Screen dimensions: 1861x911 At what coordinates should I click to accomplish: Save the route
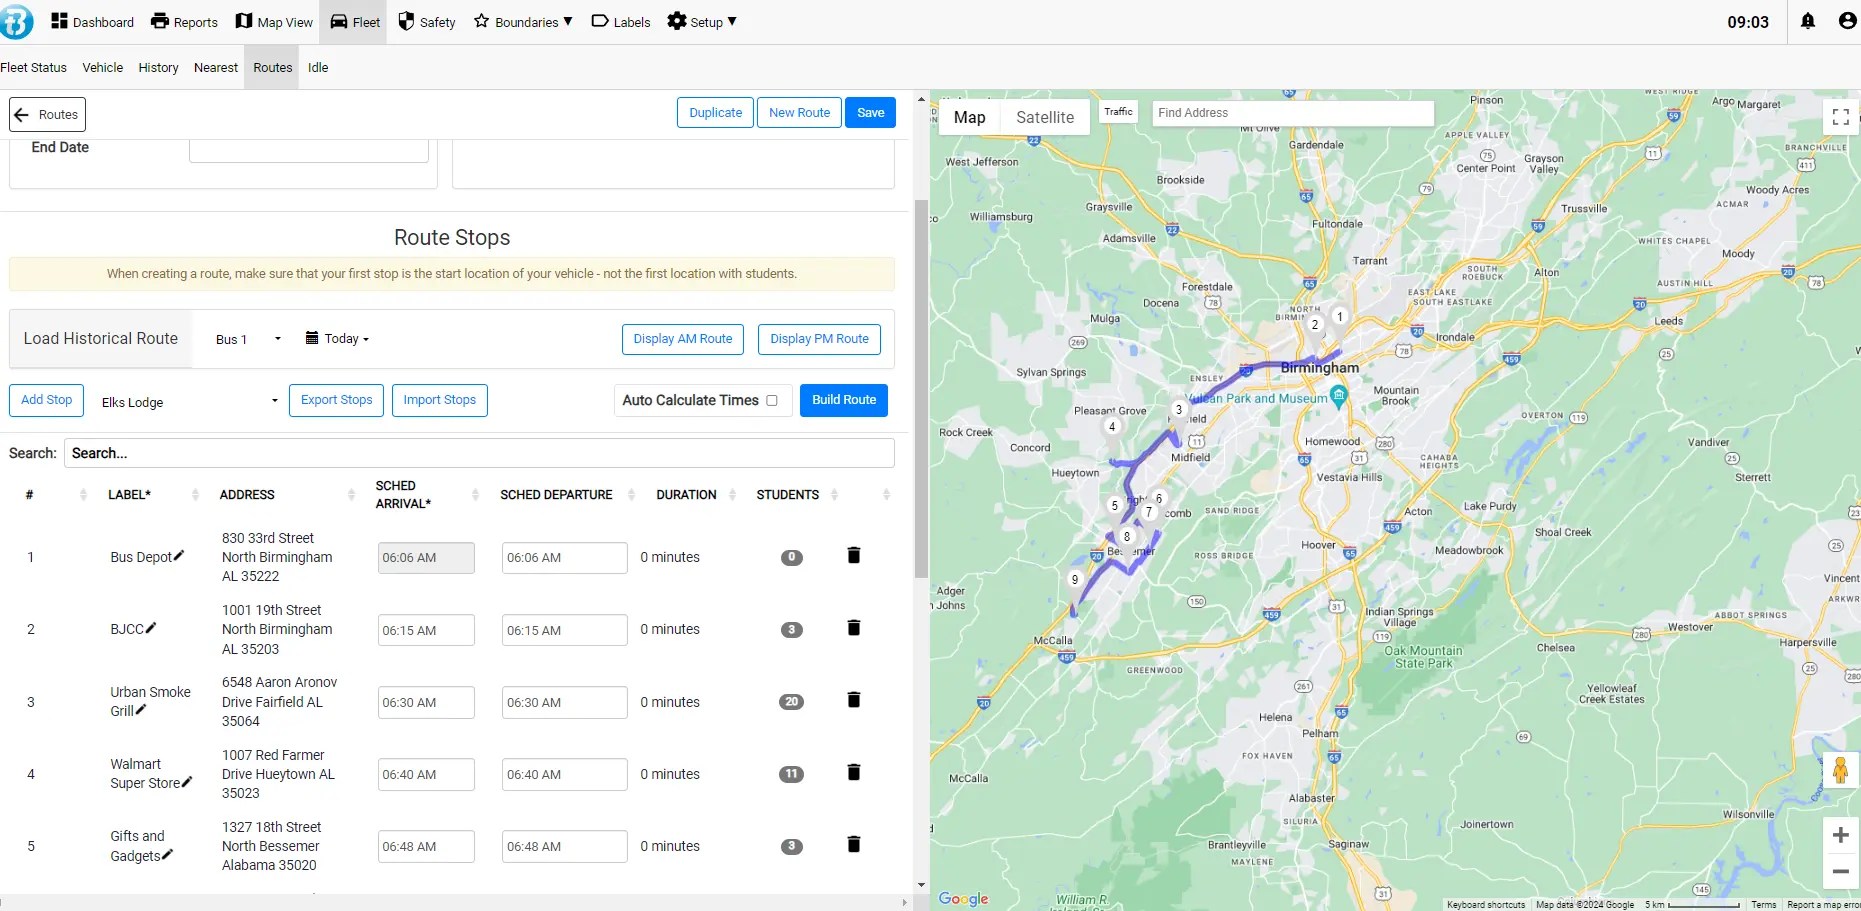click(x=871, y=113)
